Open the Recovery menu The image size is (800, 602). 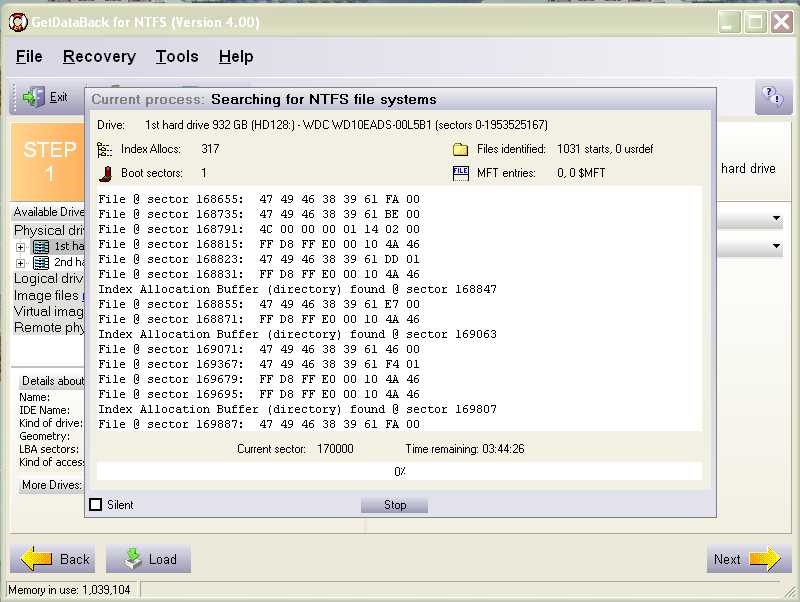(x=99, y=57)
